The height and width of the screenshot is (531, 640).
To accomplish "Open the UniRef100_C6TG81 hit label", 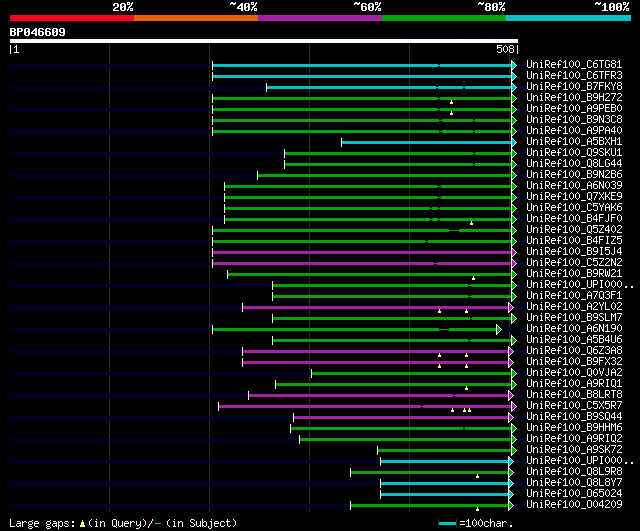I will tap(574, 64).
